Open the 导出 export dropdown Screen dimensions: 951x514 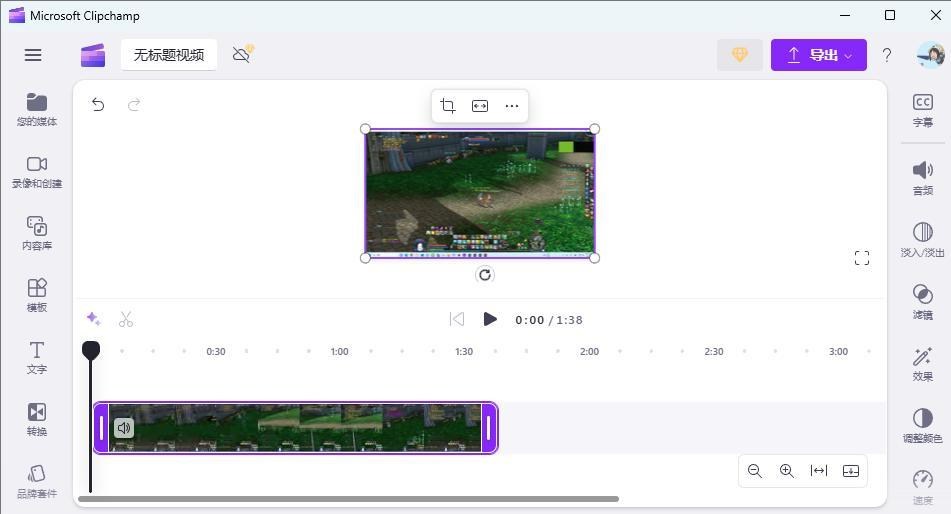[x=818, y=55]
